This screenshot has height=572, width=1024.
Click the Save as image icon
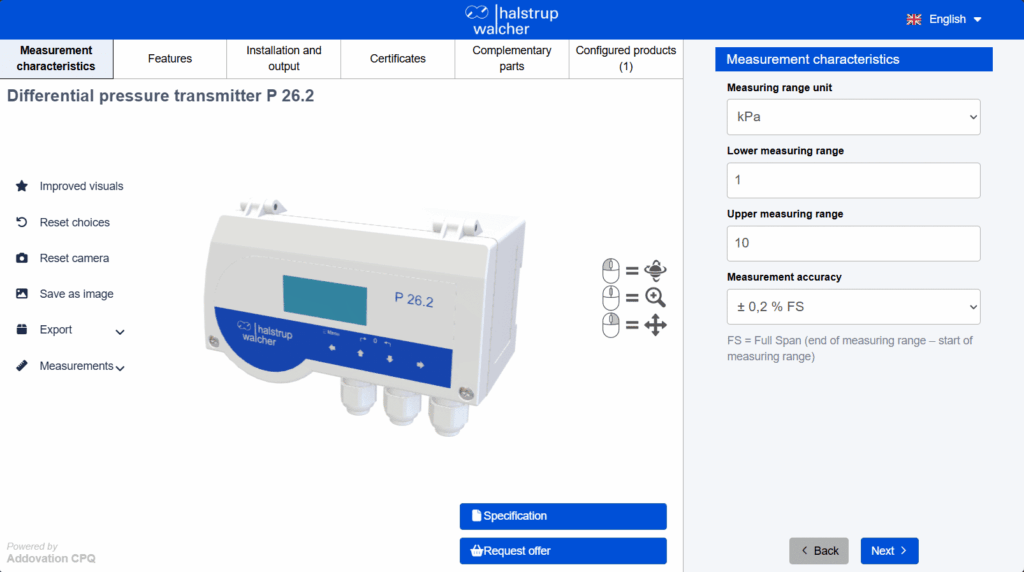22,294
